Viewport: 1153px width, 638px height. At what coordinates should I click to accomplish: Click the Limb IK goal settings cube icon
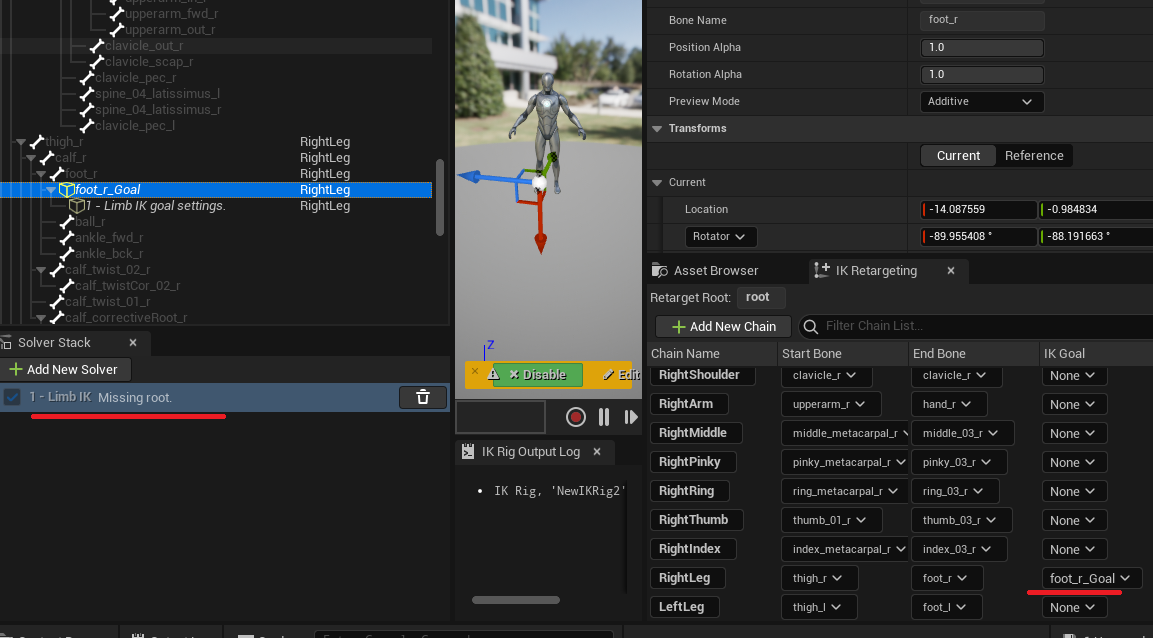(x=76, y=206)
